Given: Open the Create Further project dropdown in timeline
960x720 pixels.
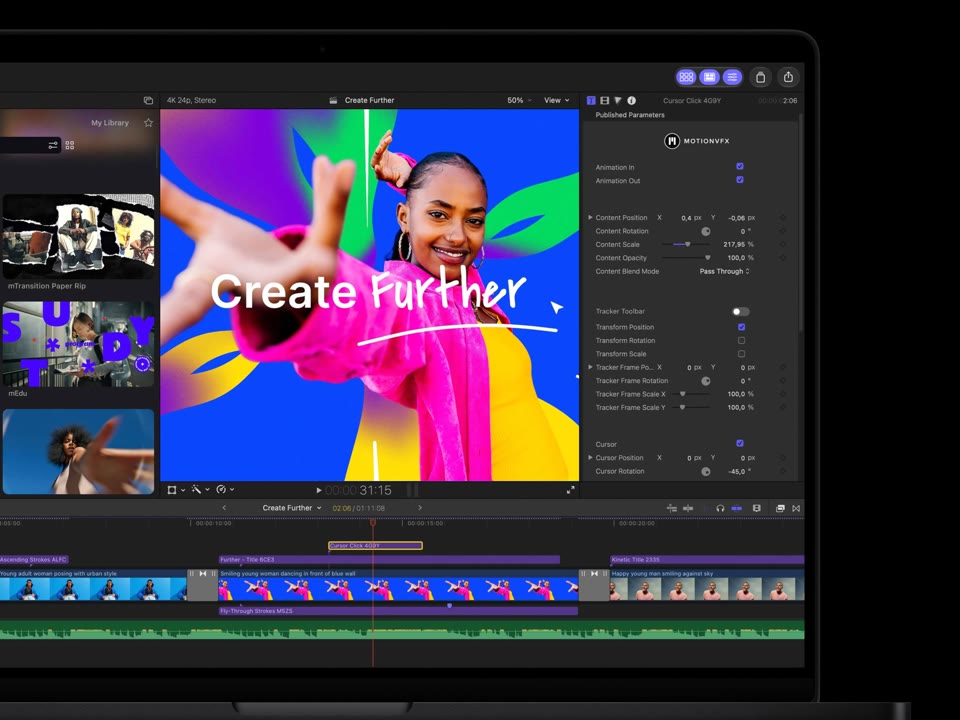Looking at the screenshot, I should [292, 508].
